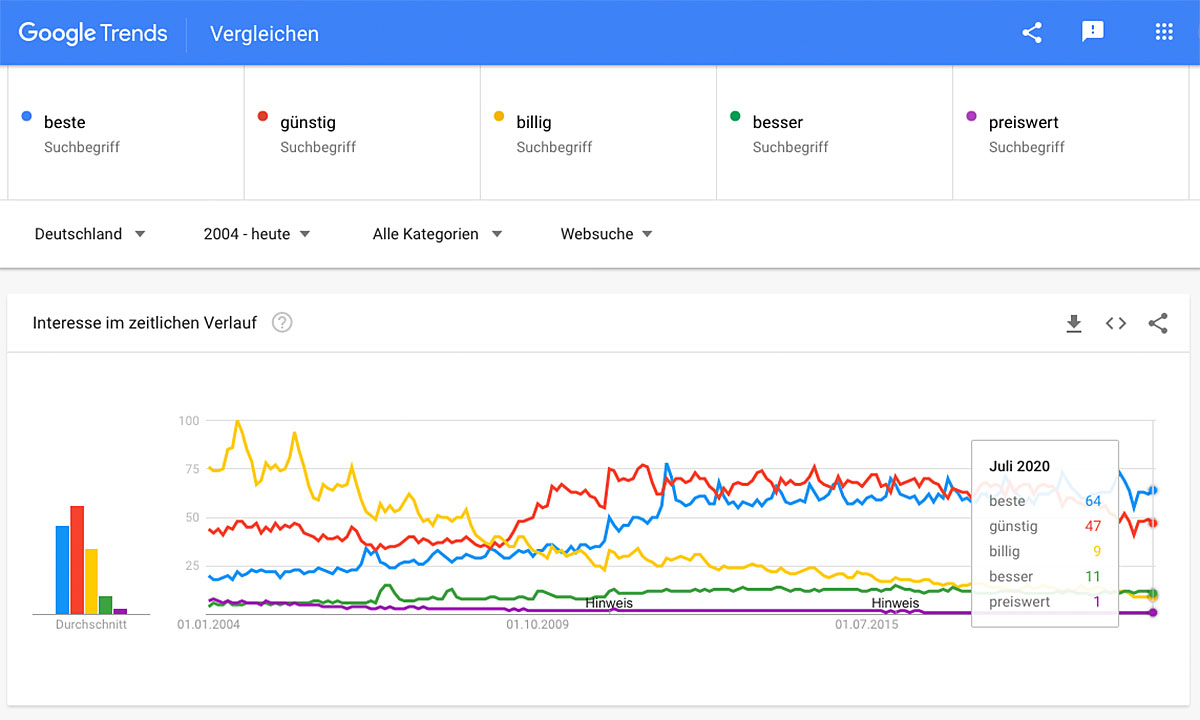Click the help icon beside Interesse im zeitlichen Verlauf
The height and width of the screenshot is (720, 1200).
pos(282,323)
